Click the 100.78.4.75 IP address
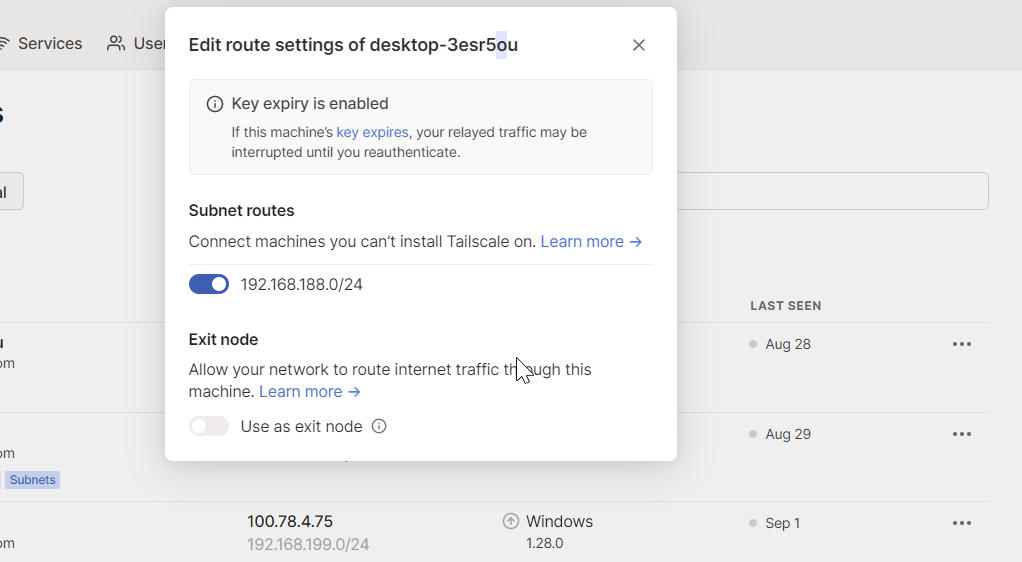This screenshot has height=562, width=1022. pos(290,521)
